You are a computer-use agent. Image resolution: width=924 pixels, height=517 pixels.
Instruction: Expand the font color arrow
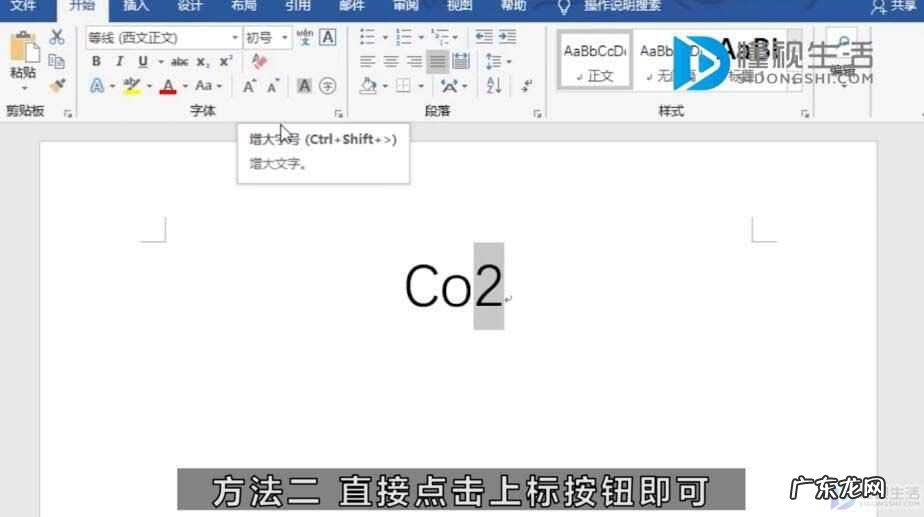[x=185, y=86]
